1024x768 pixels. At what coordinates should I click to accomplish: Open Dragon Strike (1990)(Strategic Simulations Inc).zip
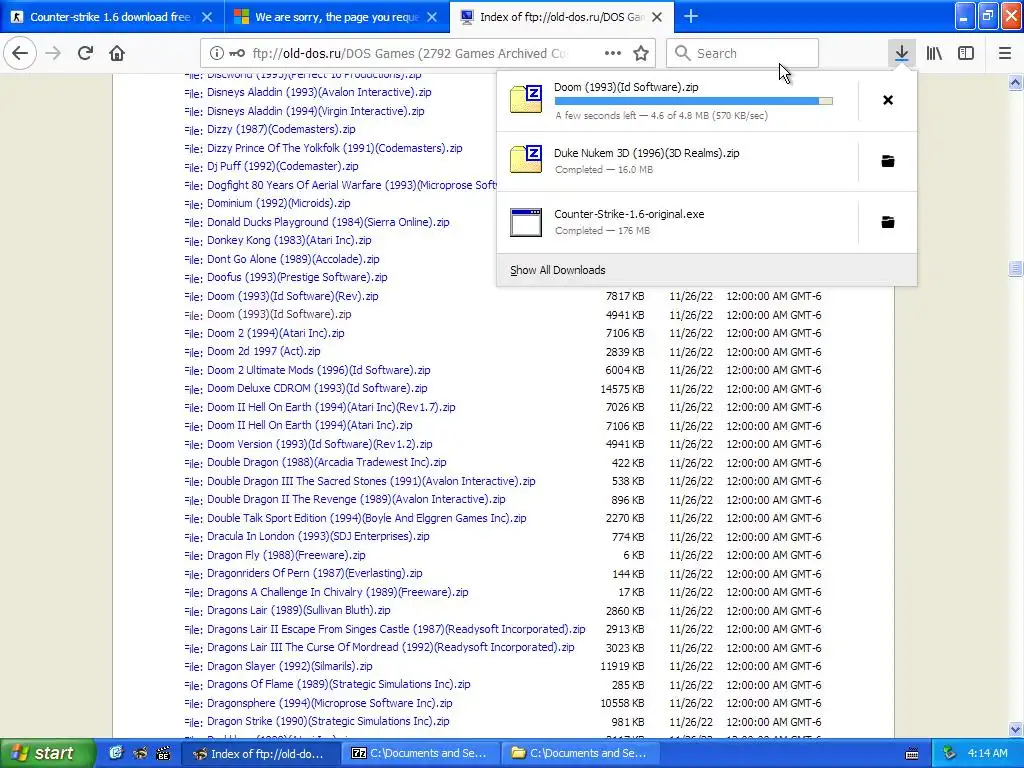point(328,722)
